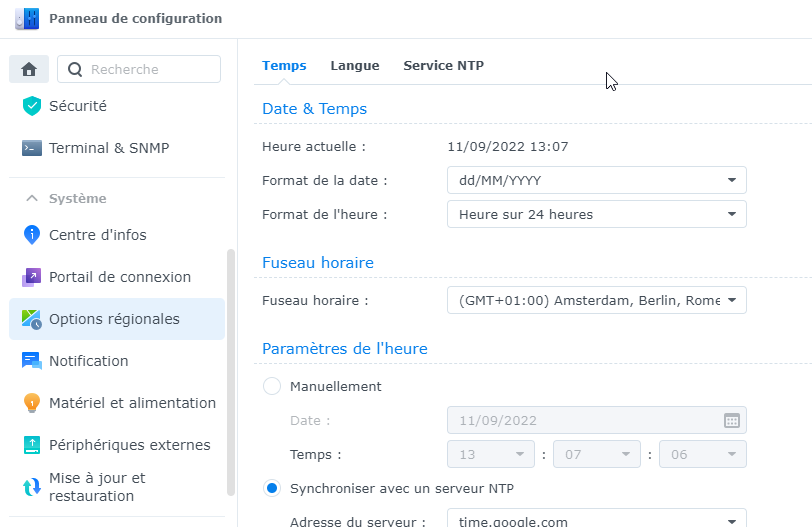The image size is (812, 527).
Task: Open Portail de connexion icon
Action: (32, 277)
